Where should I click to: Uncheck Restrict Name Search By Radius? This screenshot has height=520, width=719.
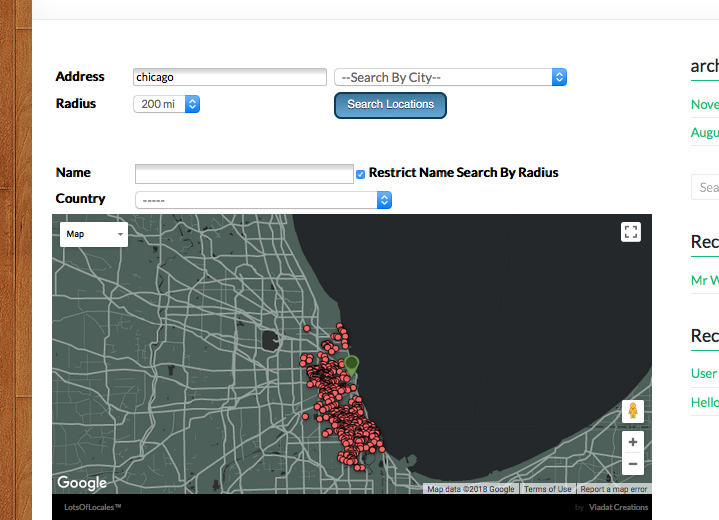[x=361, y=174]
